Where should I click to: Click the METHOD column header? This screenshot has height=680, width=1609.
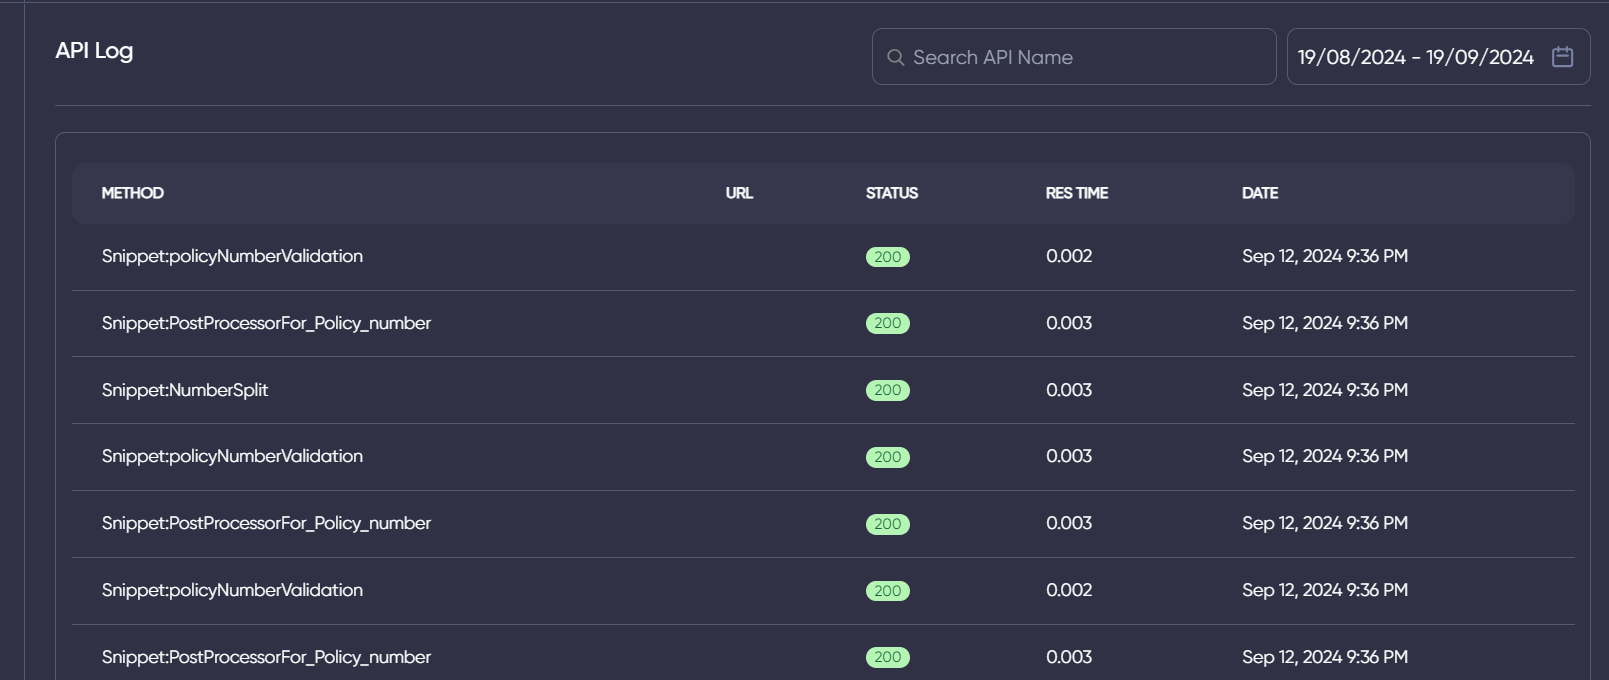[x=132, y=193]
